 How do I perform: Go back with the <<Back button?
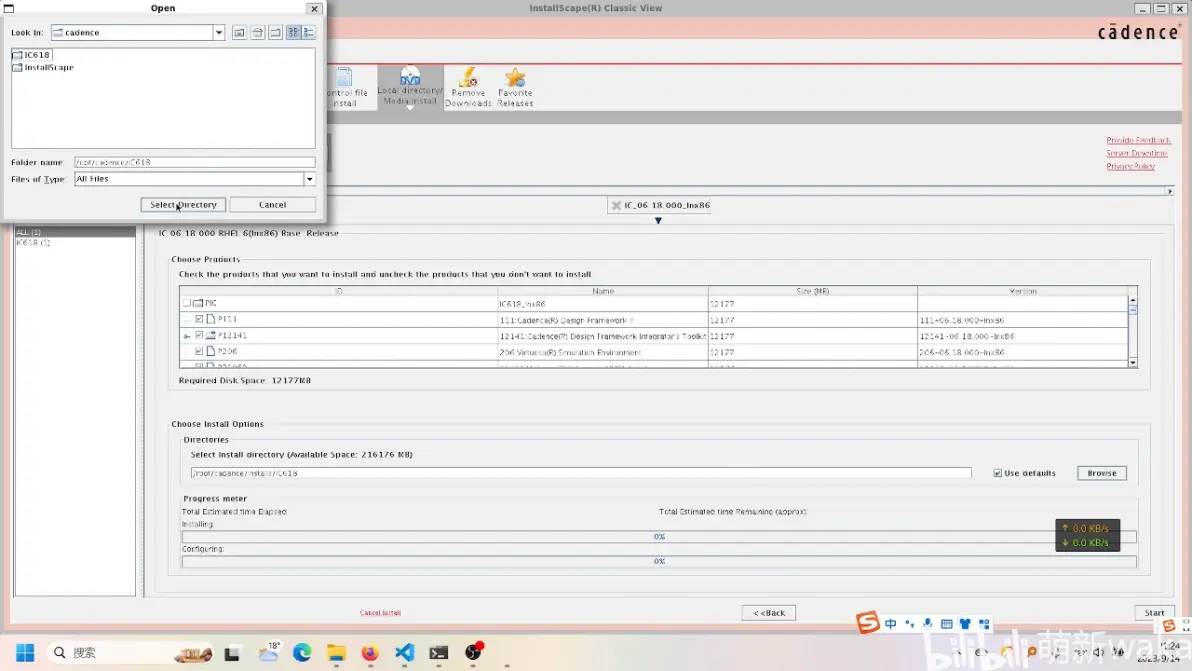click(x=769, y=612)
